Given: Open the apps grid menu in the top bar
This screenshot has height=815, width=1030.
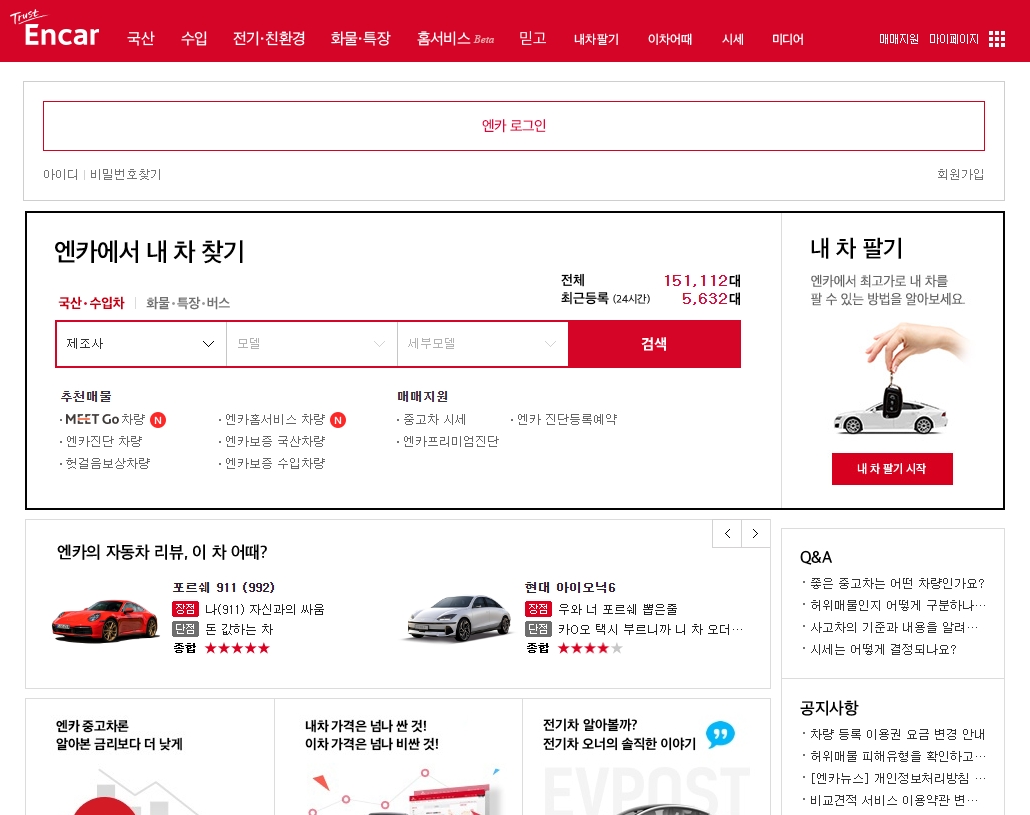Looking at the screenshot, I should (996, 38).
